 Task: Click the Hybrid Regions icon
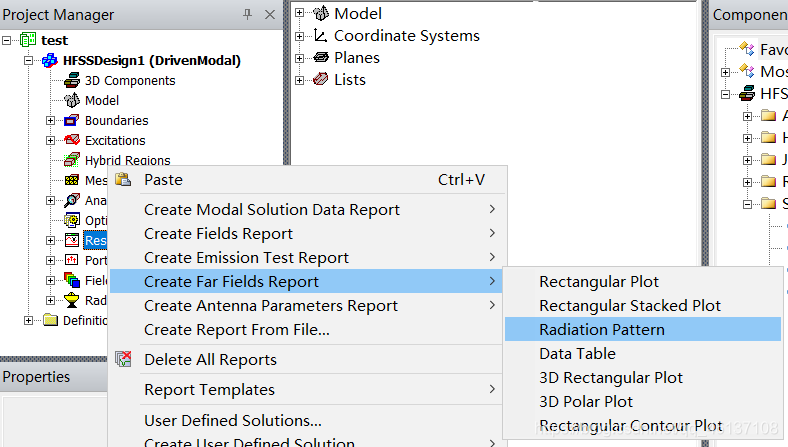(x=72, y=160)
